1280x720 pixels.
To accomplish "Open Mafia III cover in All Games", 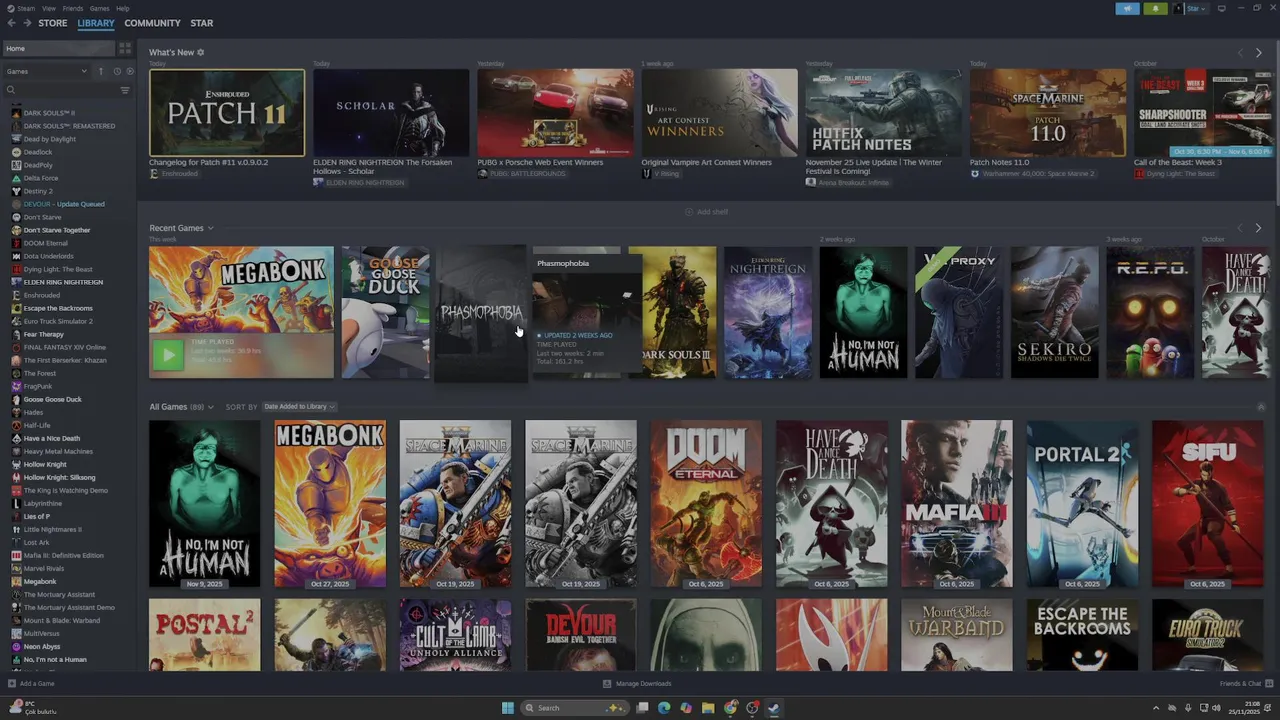I will click(956, 504).
